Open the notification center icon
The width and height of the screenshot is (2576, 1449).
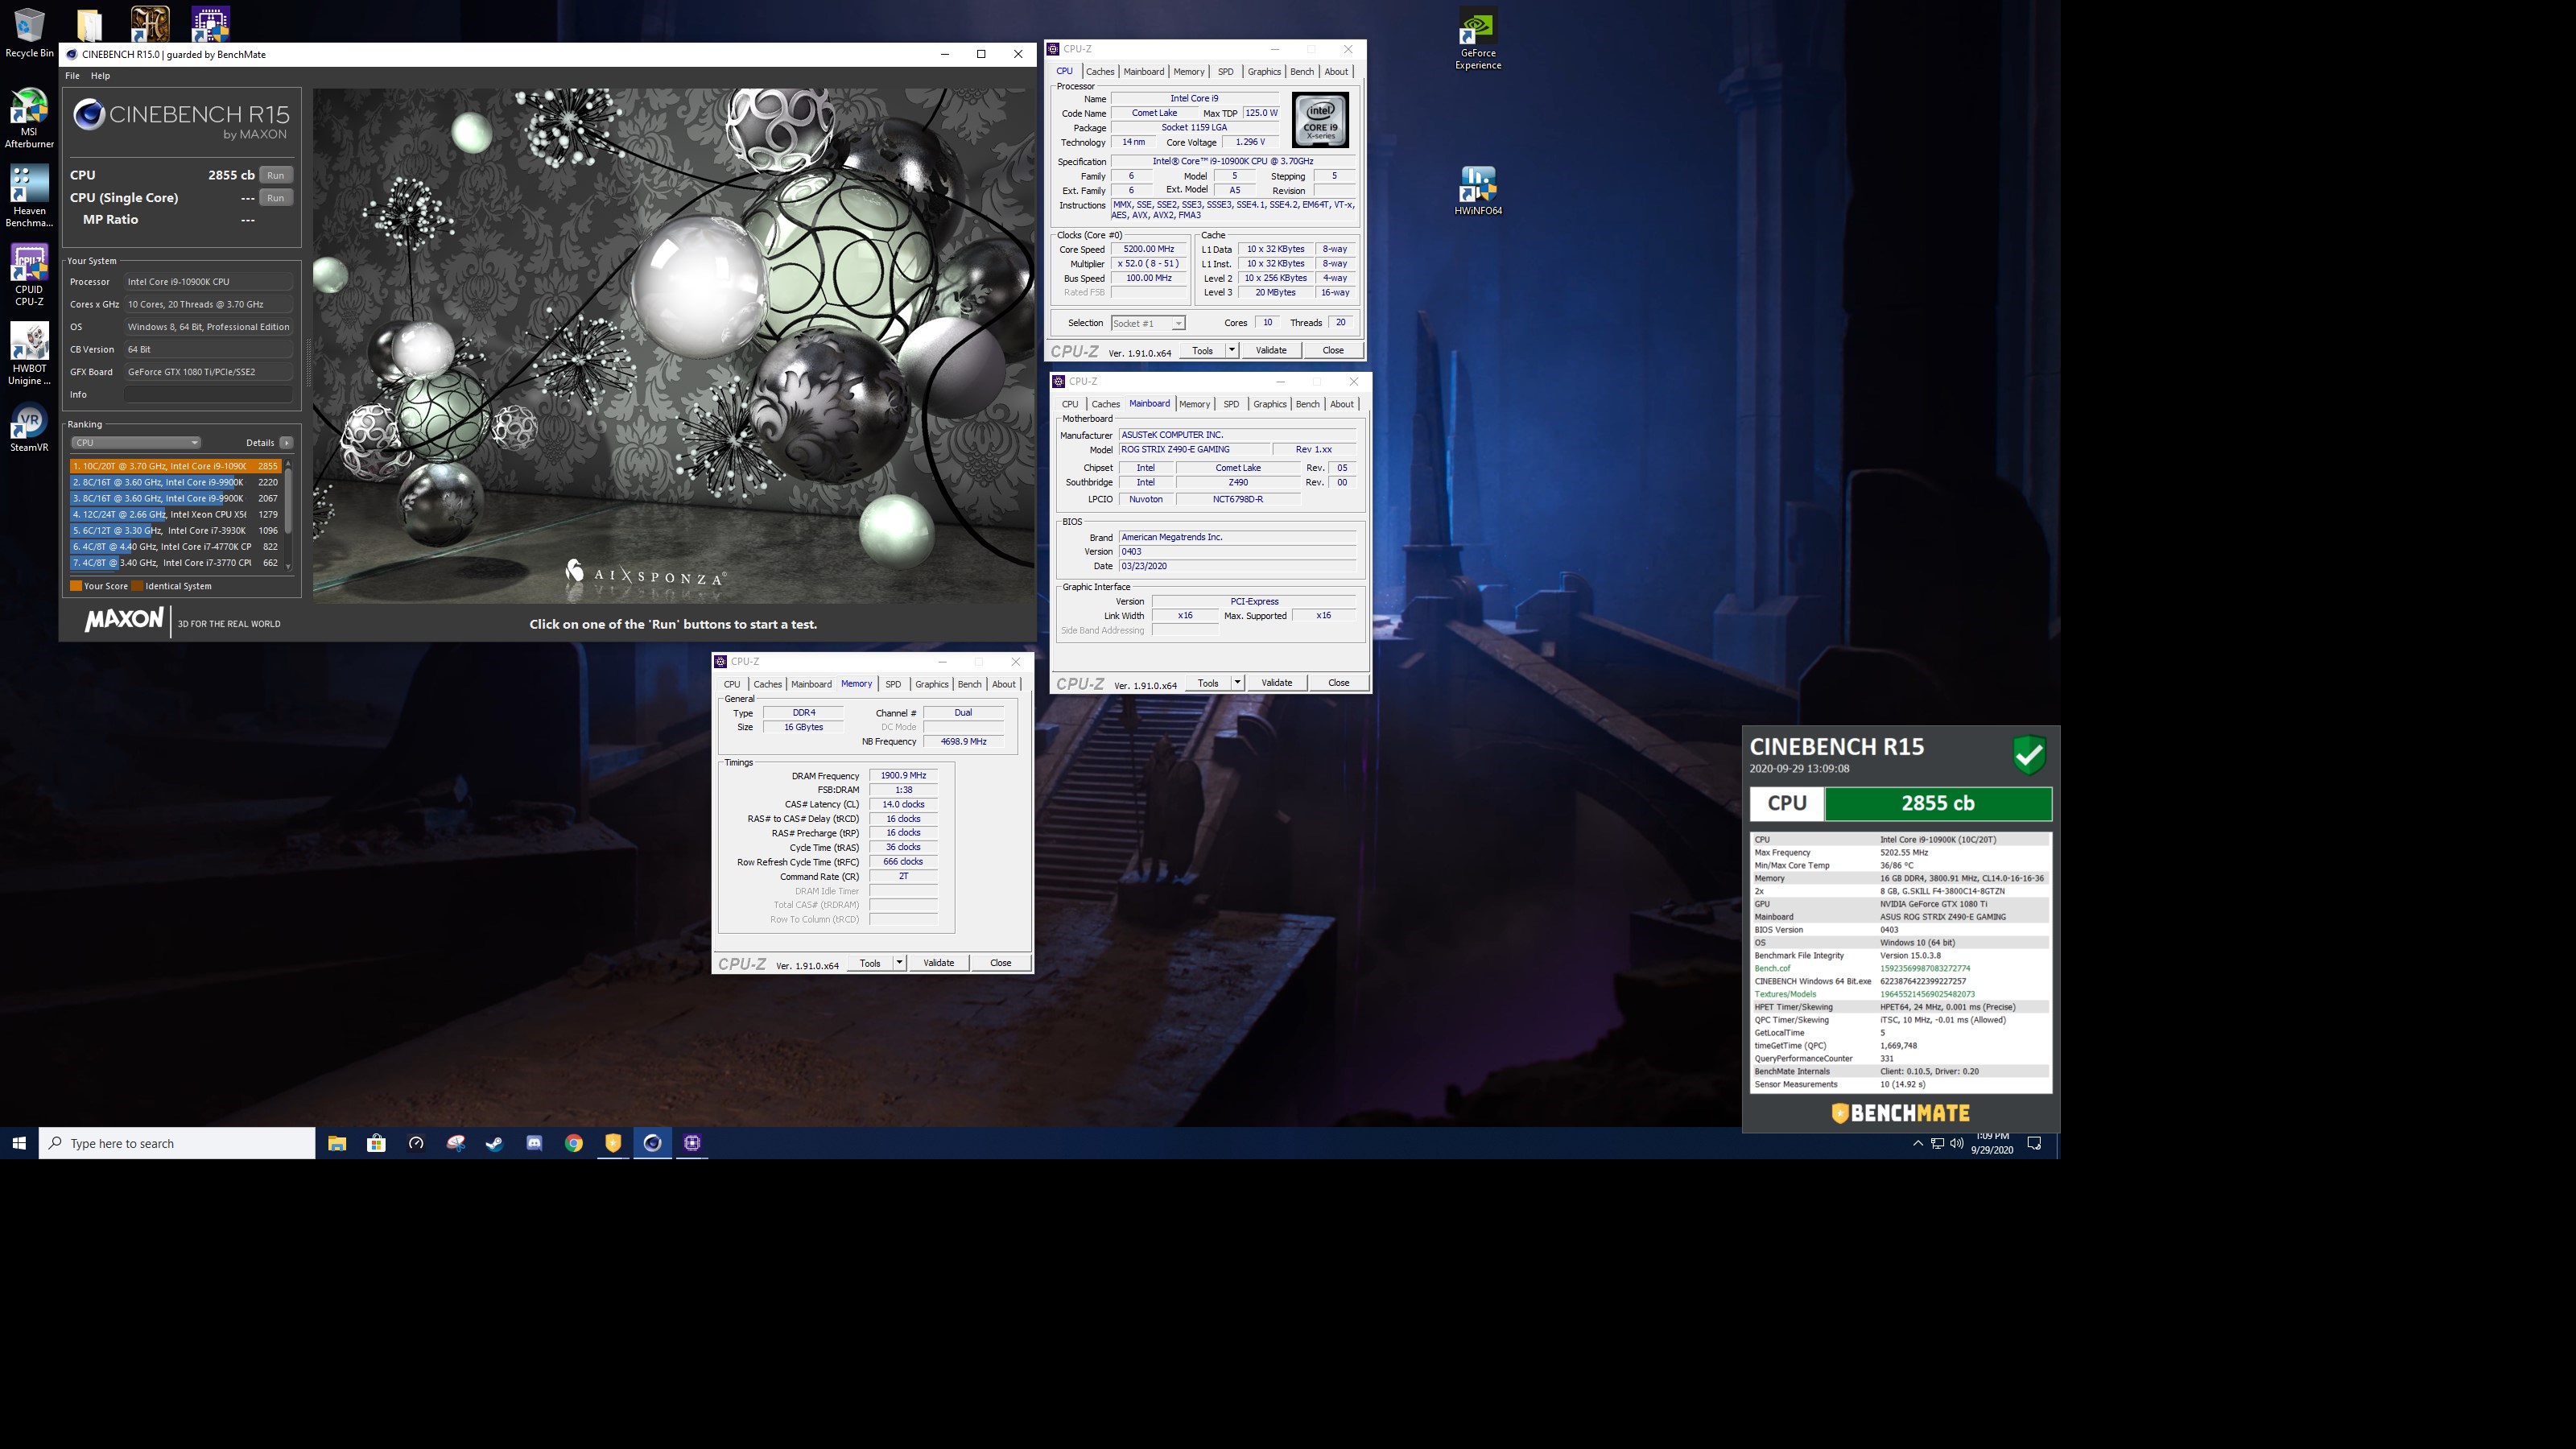(2034, 1143)
